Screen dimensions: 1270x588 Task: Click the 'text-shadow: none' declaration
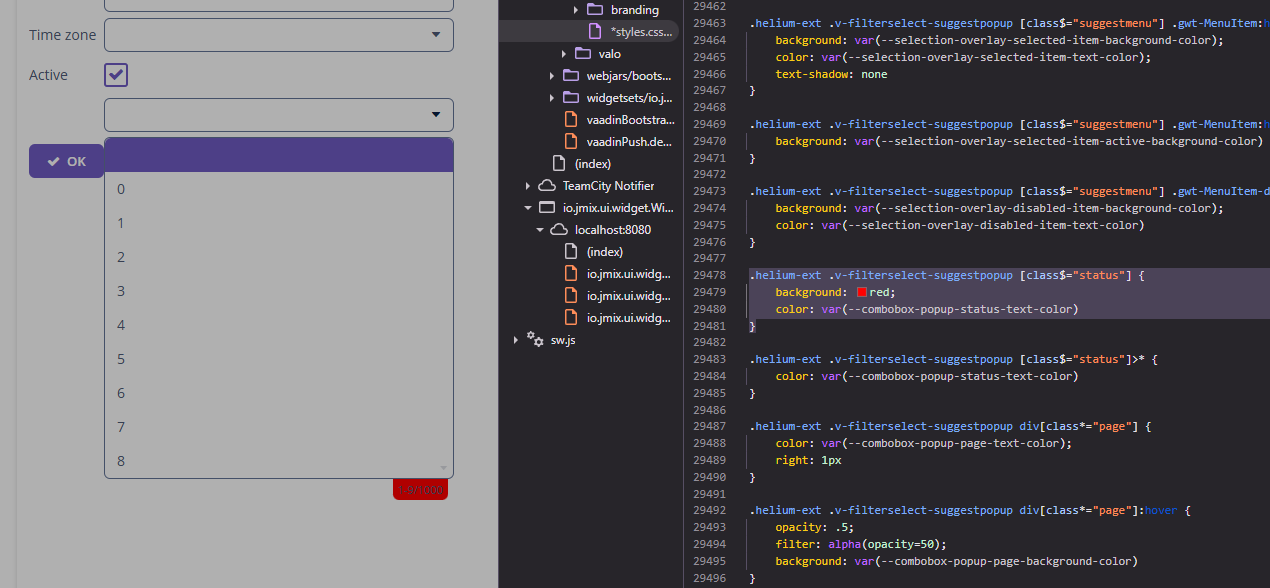[831, 74]
